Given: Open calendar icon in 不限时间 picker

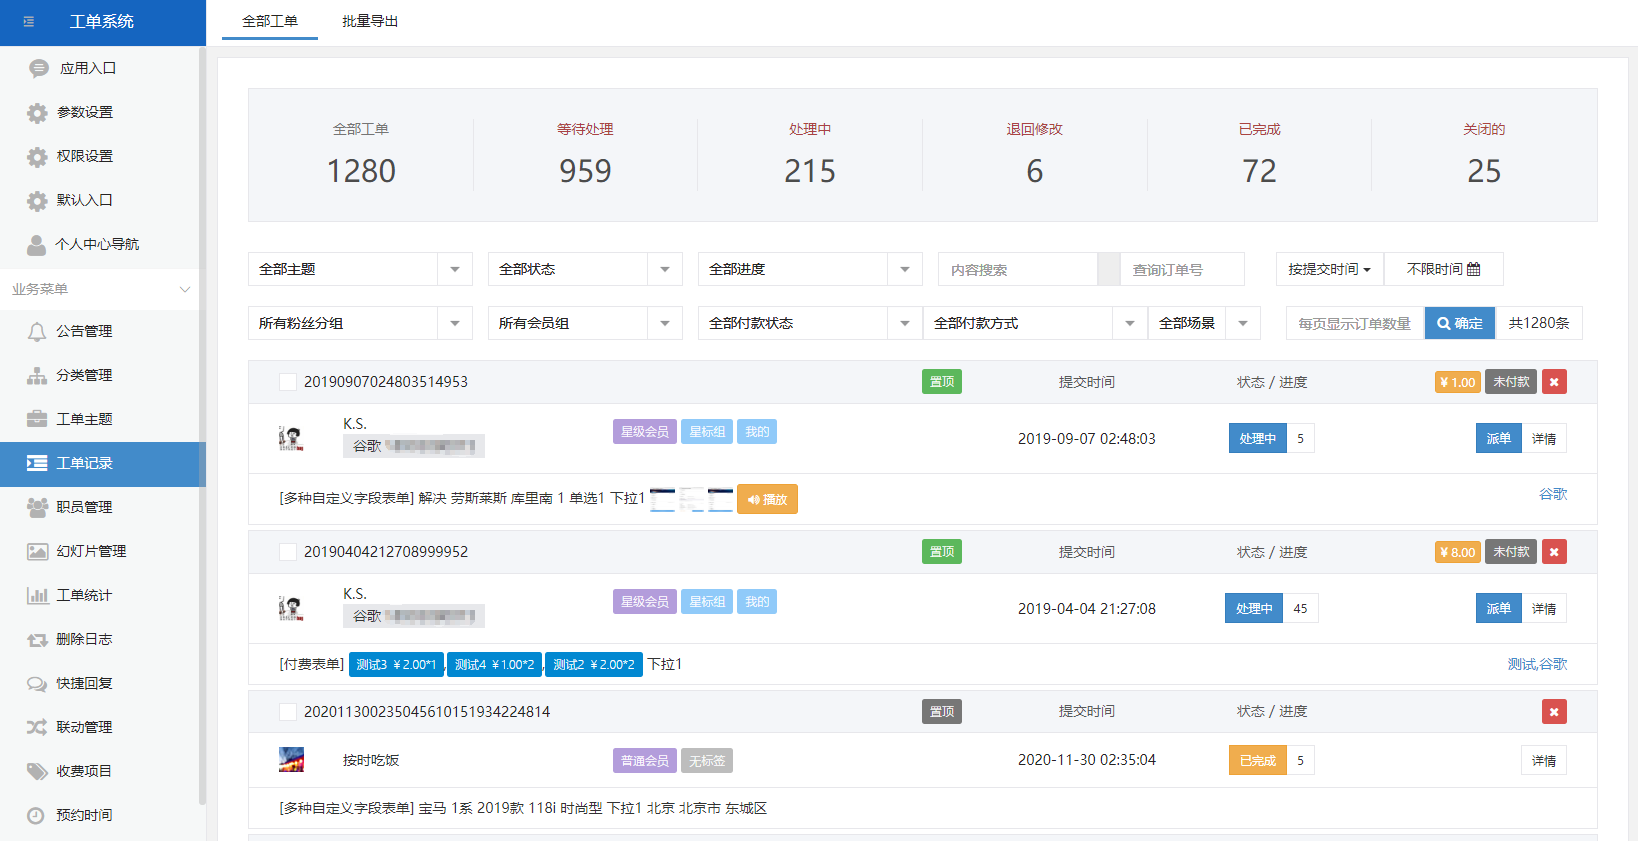Looking at the screenshot, I should click(x=1473, y=269).
